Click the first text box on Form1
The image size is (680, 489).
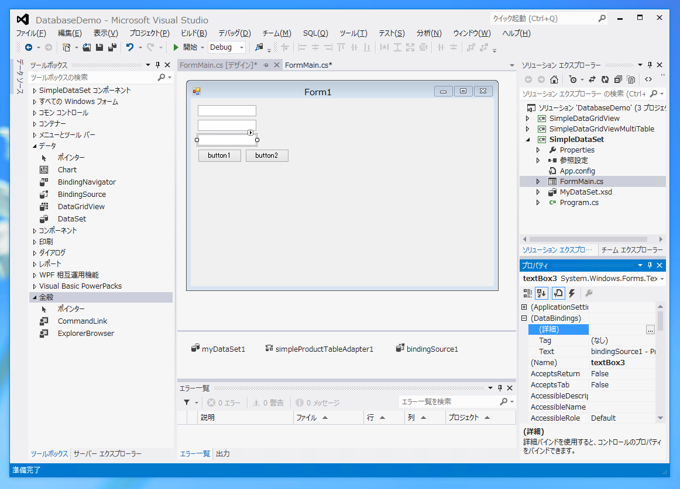click(227, 111)
